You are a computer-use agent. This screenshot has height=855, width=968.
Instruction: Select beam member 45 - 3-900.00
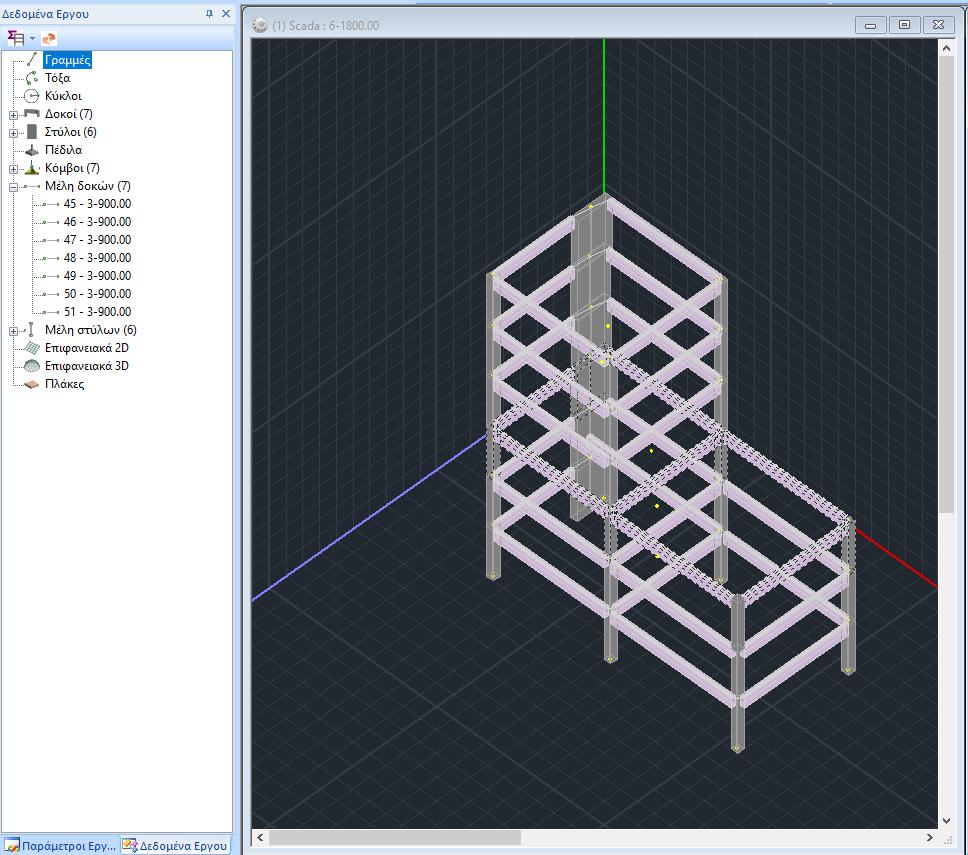pos(98,204)
